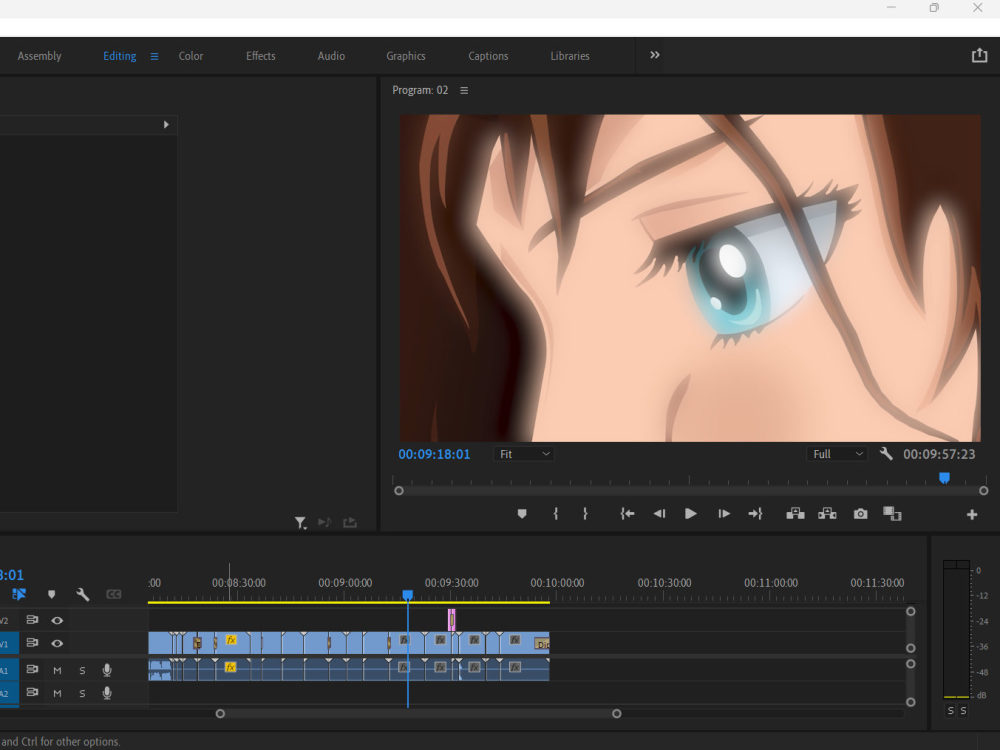Go to In point
This screenshot has width=1000, height=750.
point(627,513)
